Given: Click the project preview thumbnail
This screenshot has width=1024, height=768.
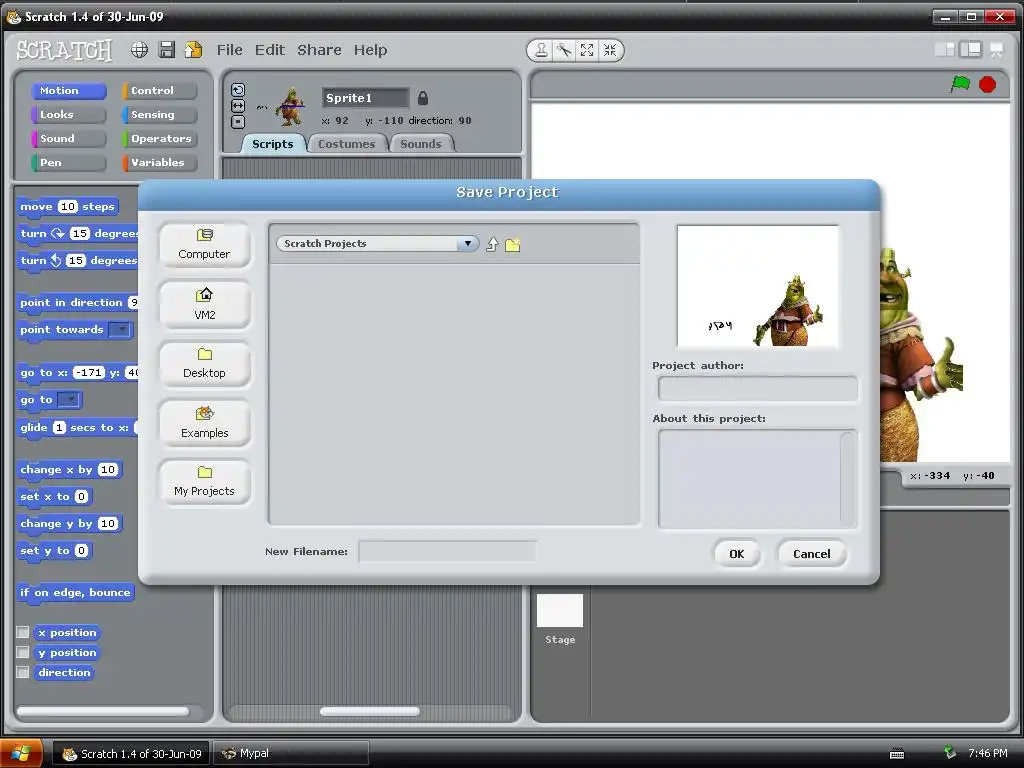Looking at the screenshot, I should (x=758, y=286).
